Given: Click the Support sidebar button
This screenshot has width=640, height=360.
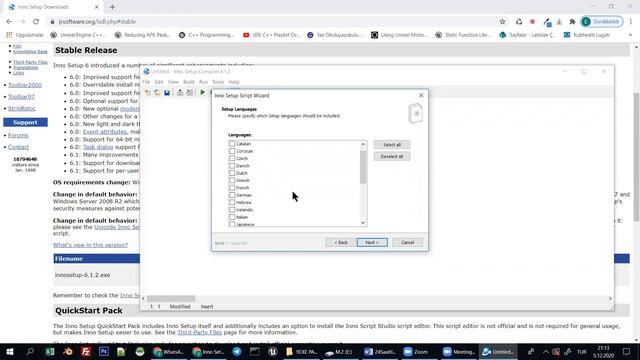Looking at the screenshot, I should [x=25, y=122].
